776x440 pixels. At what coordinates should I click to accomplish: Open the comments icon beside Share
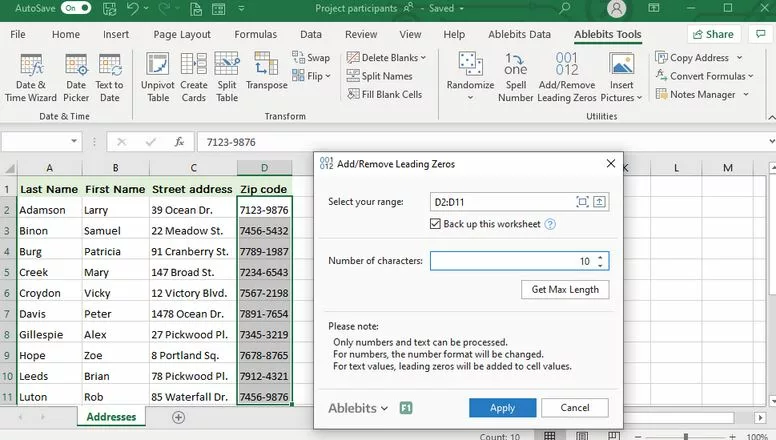coord(760,34)
